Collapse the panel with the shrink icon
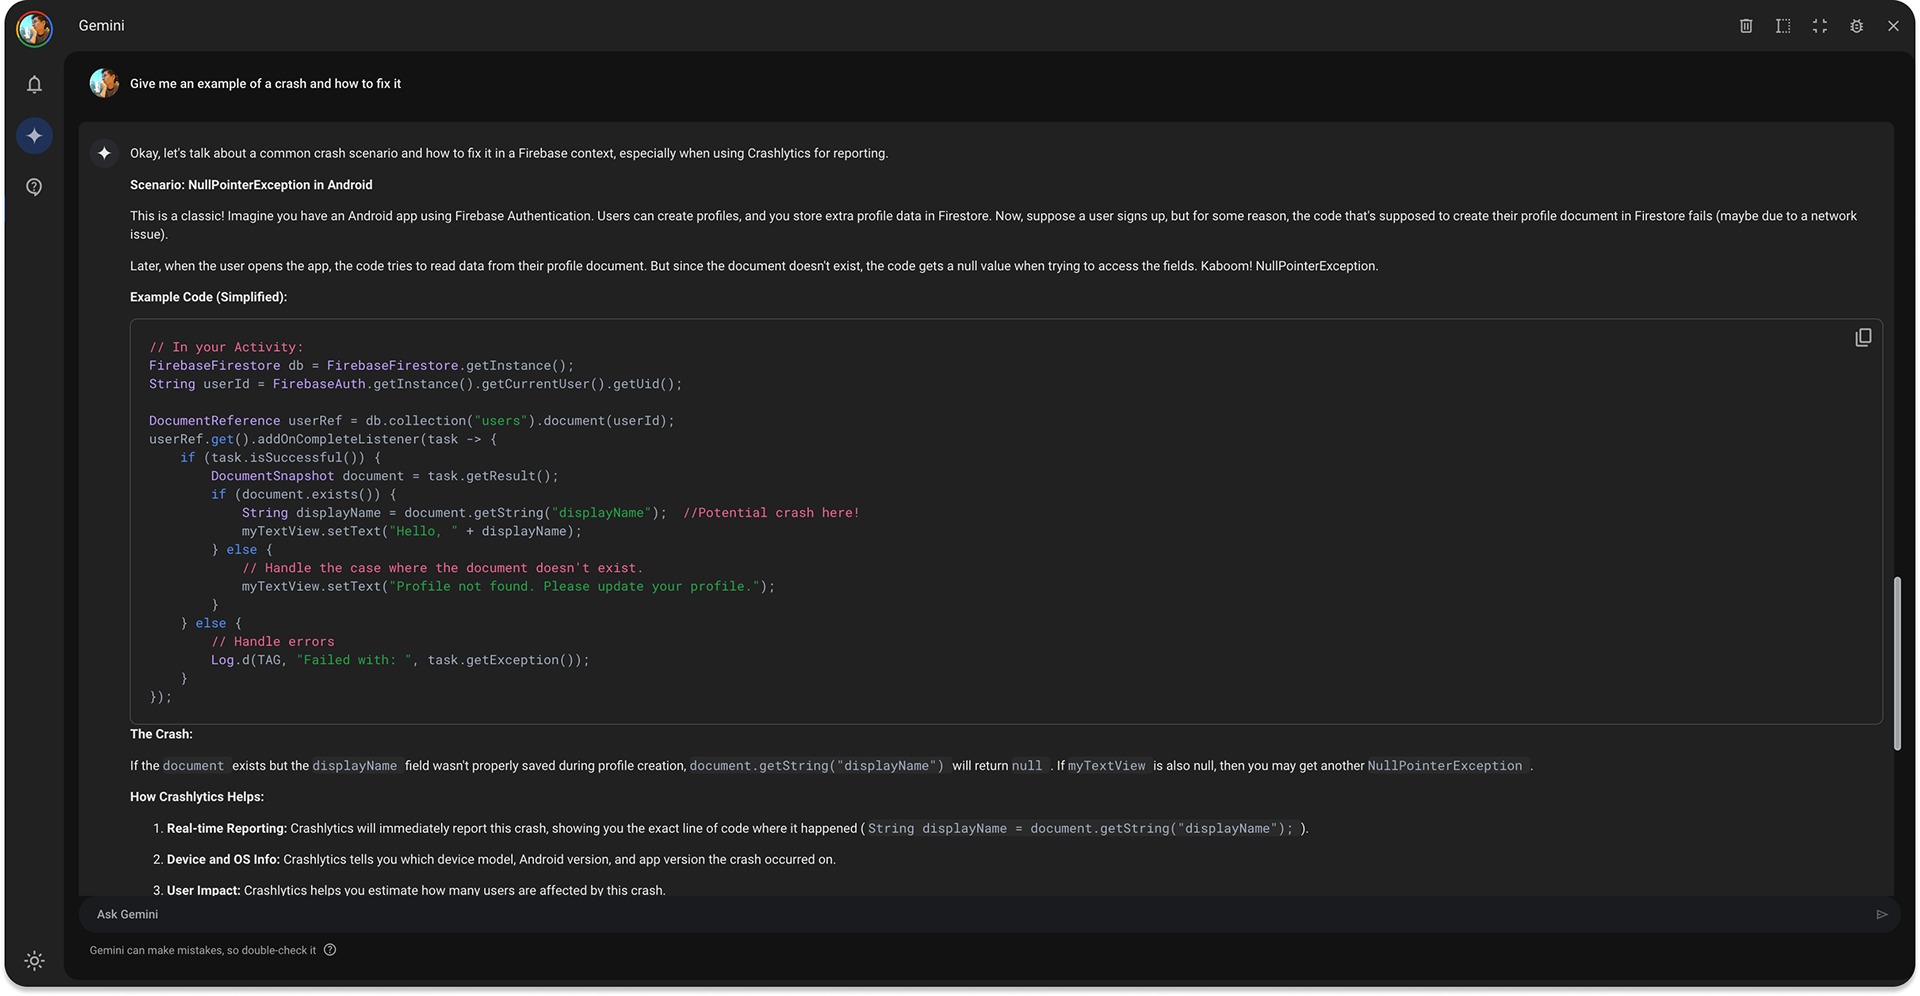The image size is (1920, 996). click(1820, 26)
